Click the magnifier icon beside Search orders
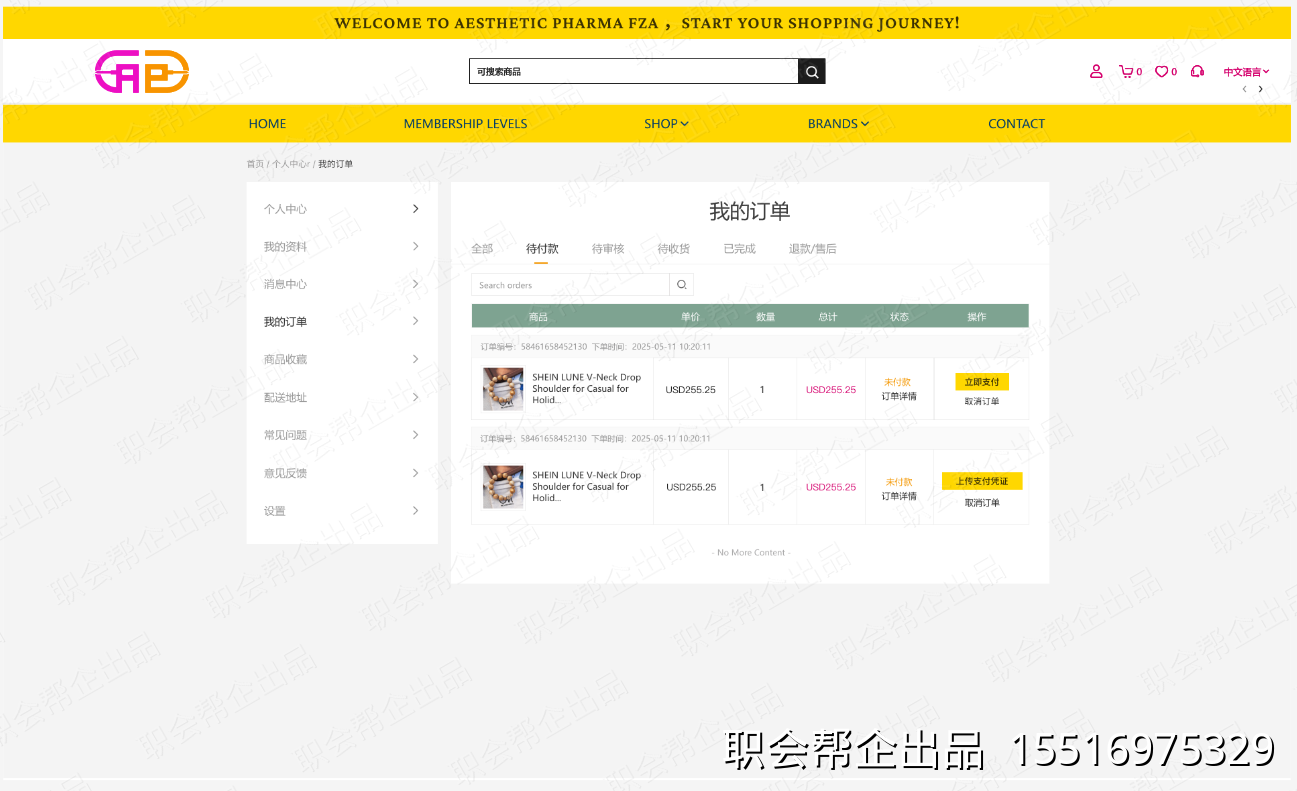This screenshot has width=1297, height=791. coord(682,285)
